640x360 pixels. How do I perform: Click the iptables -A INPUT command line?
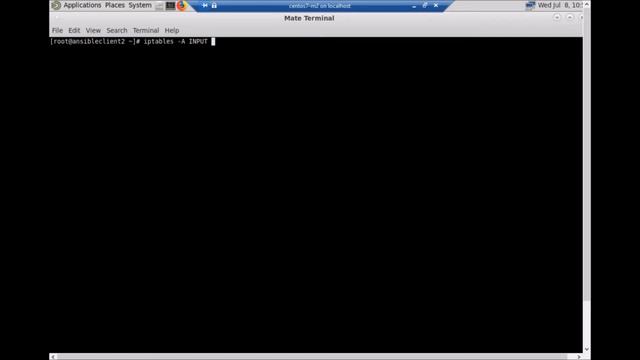coord(176,42)
